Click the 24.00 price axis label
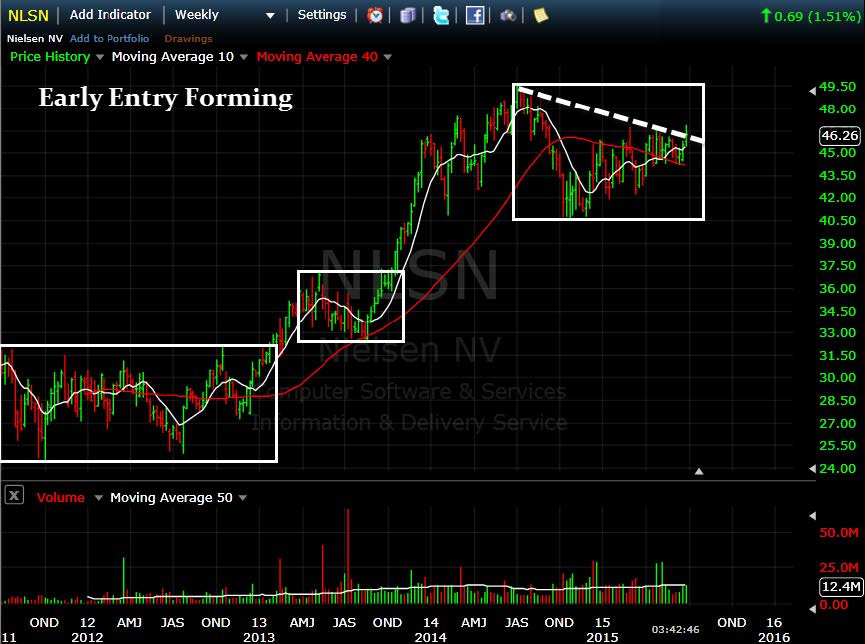 point(837,469)
